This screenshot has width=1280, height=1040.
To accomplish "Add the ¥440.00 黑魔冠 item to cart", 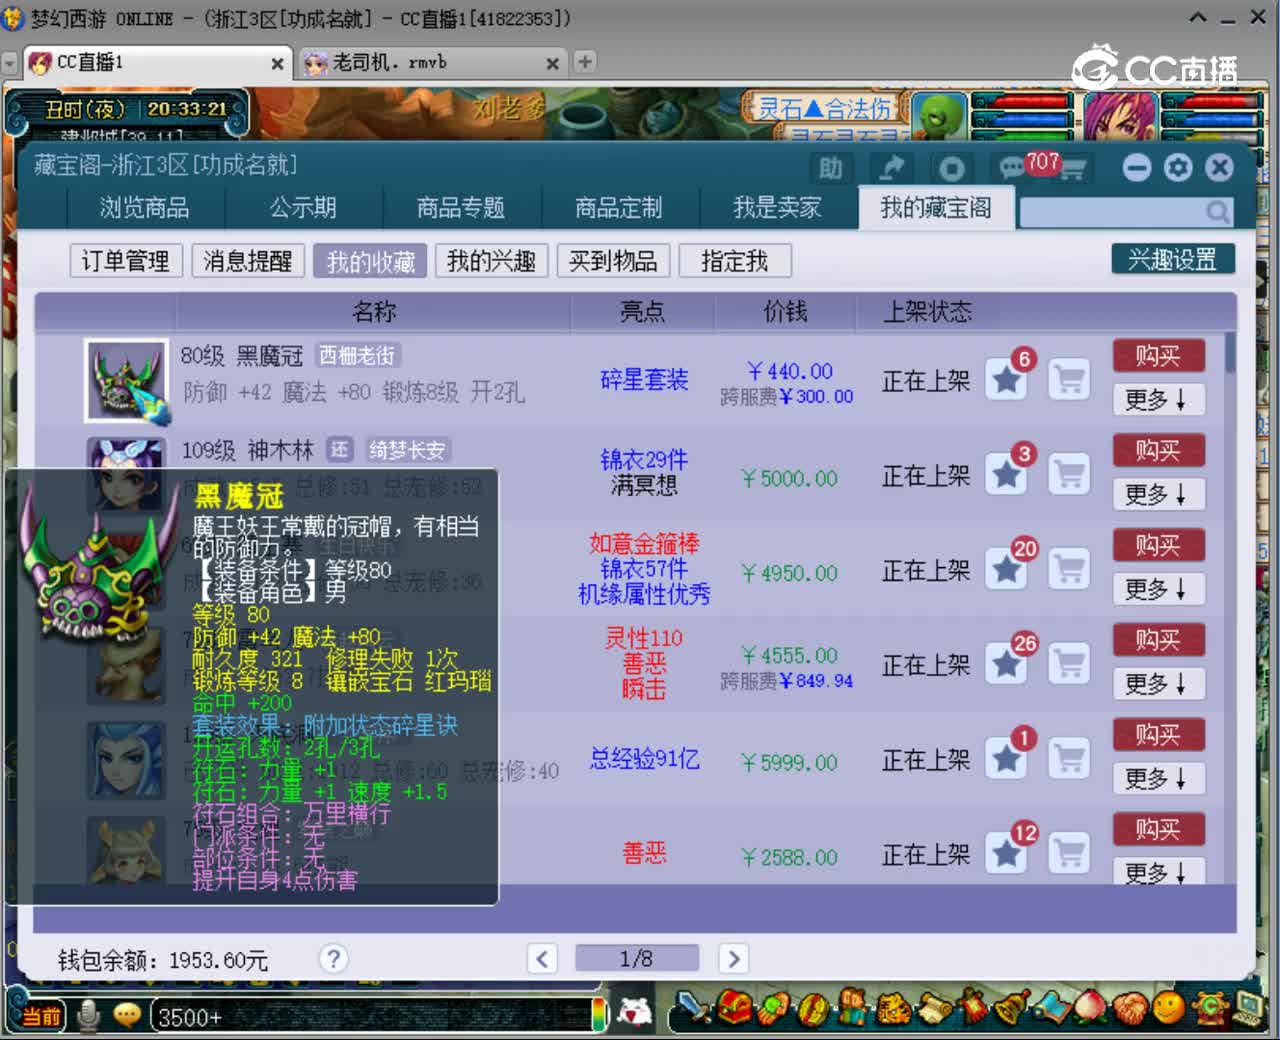I will pyautogui.click(x=1069, y=380).
